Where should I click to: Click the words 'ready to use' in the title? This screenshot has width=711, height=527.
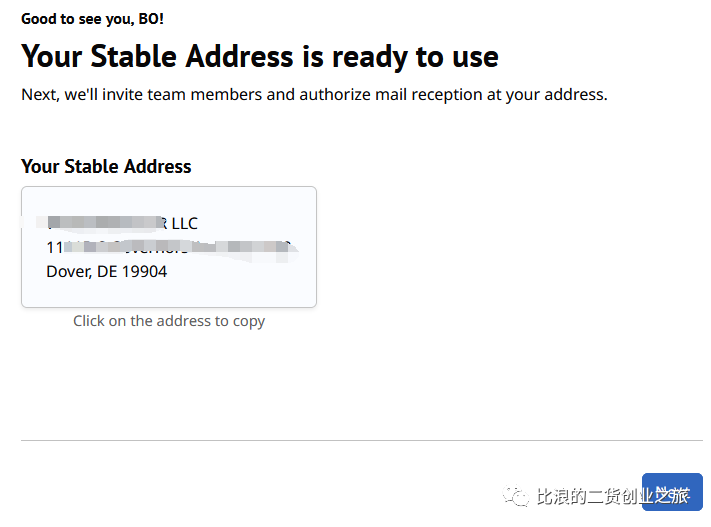pos(415,58)
